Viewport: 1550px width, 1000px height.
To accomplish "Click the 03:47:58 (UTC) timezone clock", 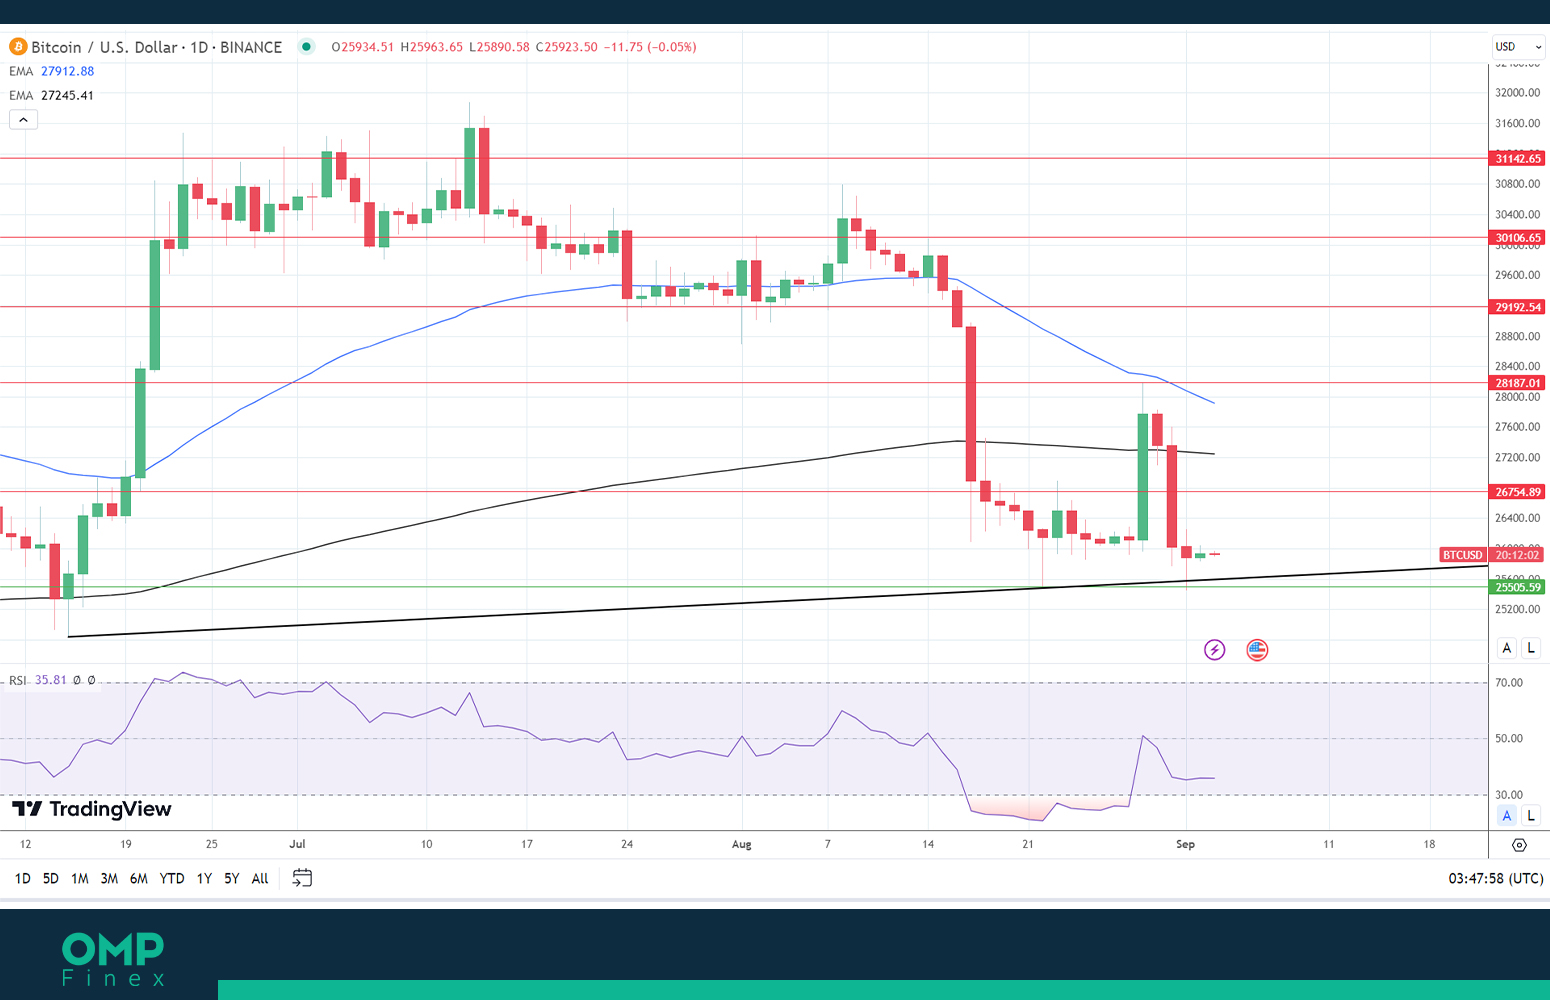I will pyautogui.click(x=1496, y=878).
